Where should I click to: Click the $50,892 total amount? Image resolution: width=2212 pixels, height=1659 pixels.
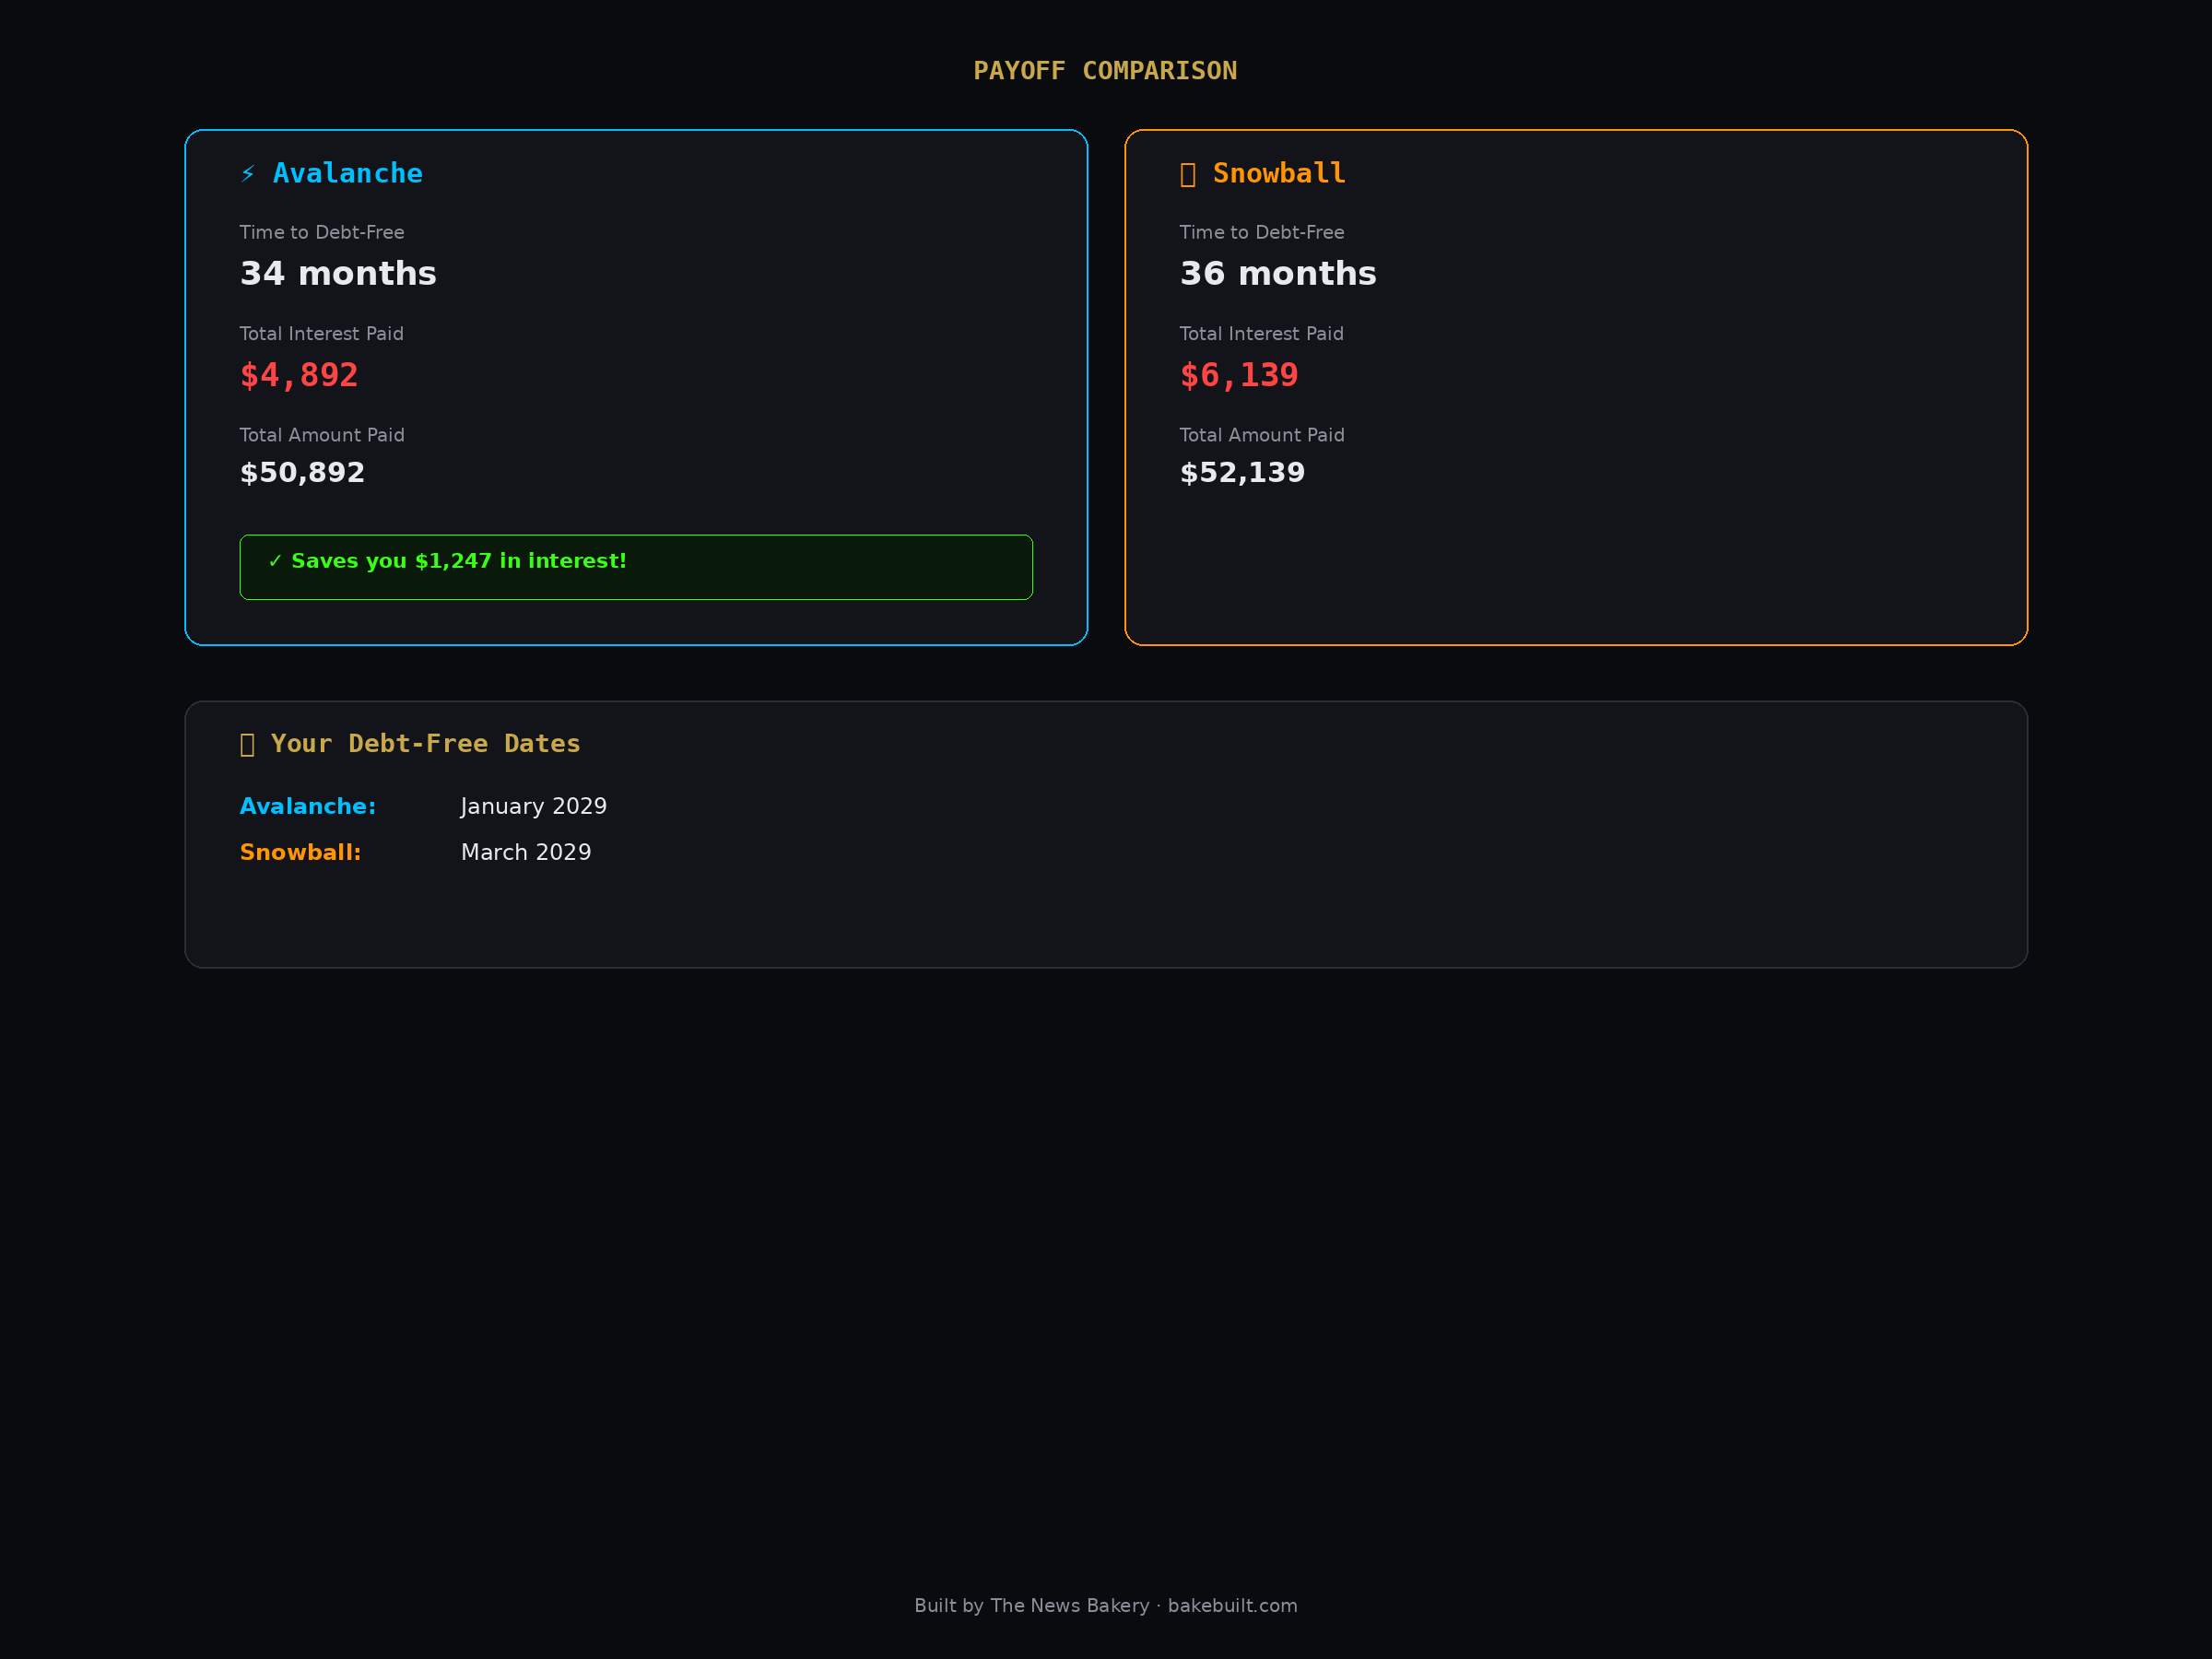(x=302, y=472)
